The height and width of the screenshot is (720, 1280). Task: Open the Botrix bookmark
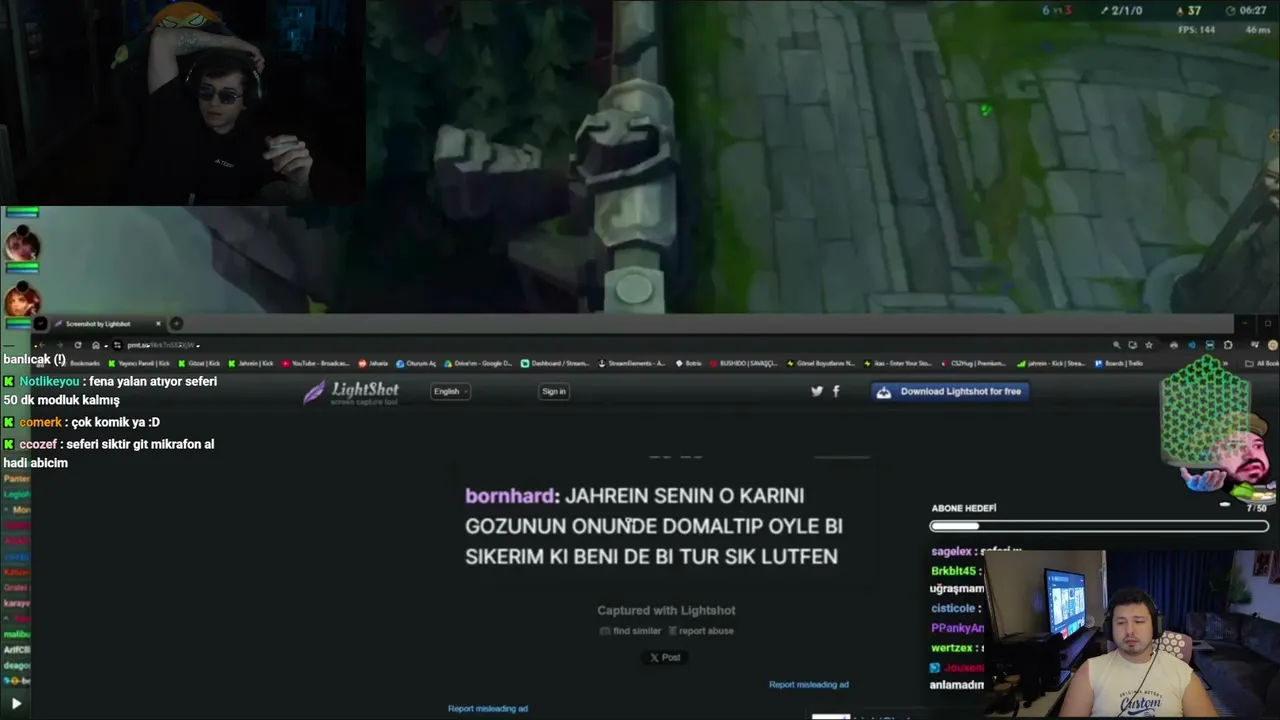[688, 363]
